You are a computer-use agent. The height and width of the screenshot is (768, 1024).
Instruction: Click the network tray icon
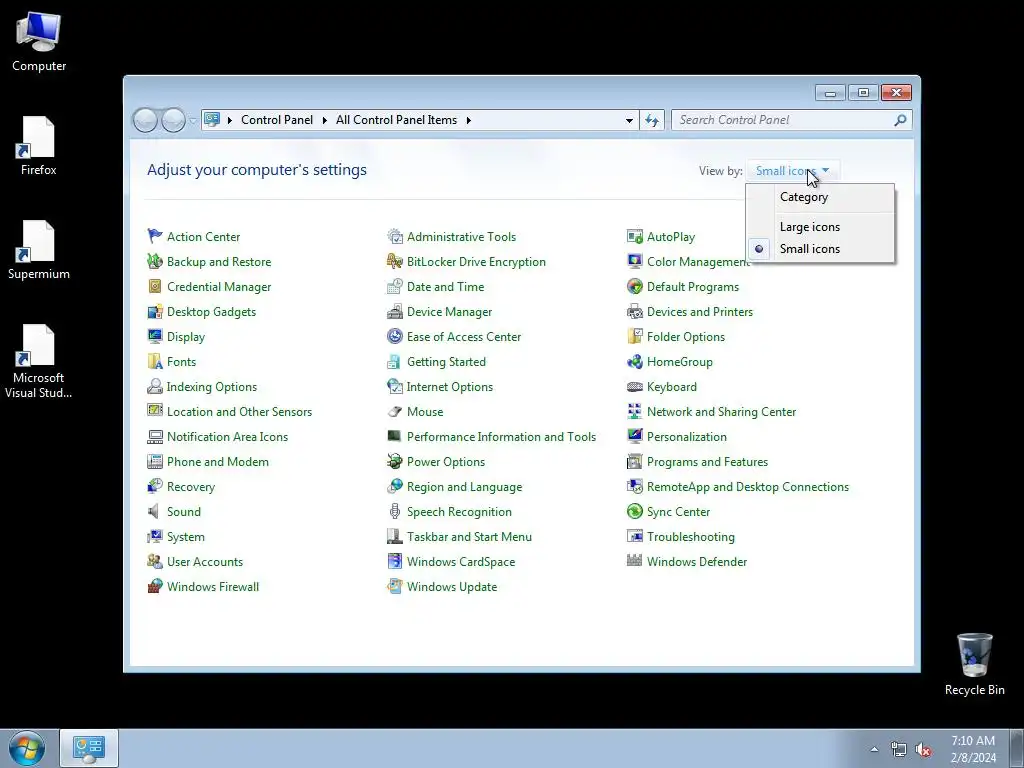(x=899, y=750)
